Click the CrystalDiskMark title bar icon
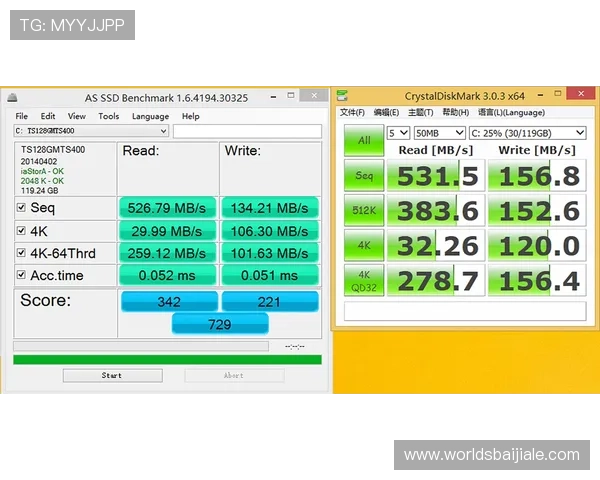Screen dimensions: 600x480 [x=343, y=96]
